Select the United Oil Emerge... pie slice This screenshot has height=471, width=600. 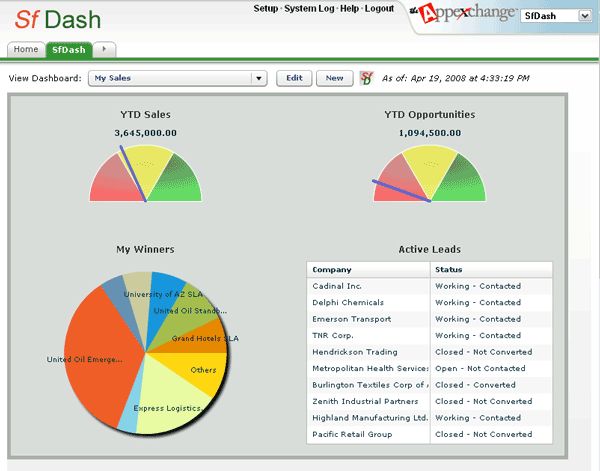(x=101, y=358)
